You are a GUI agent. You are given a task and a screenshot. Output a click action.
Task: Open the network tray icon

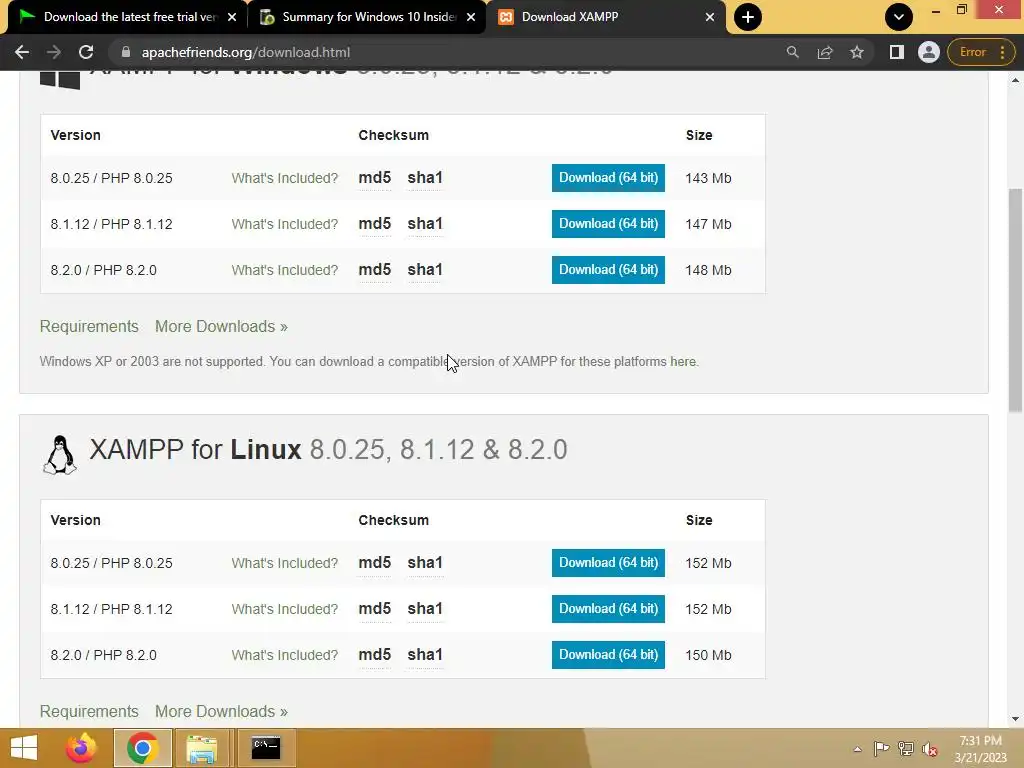tap(906, 749)
